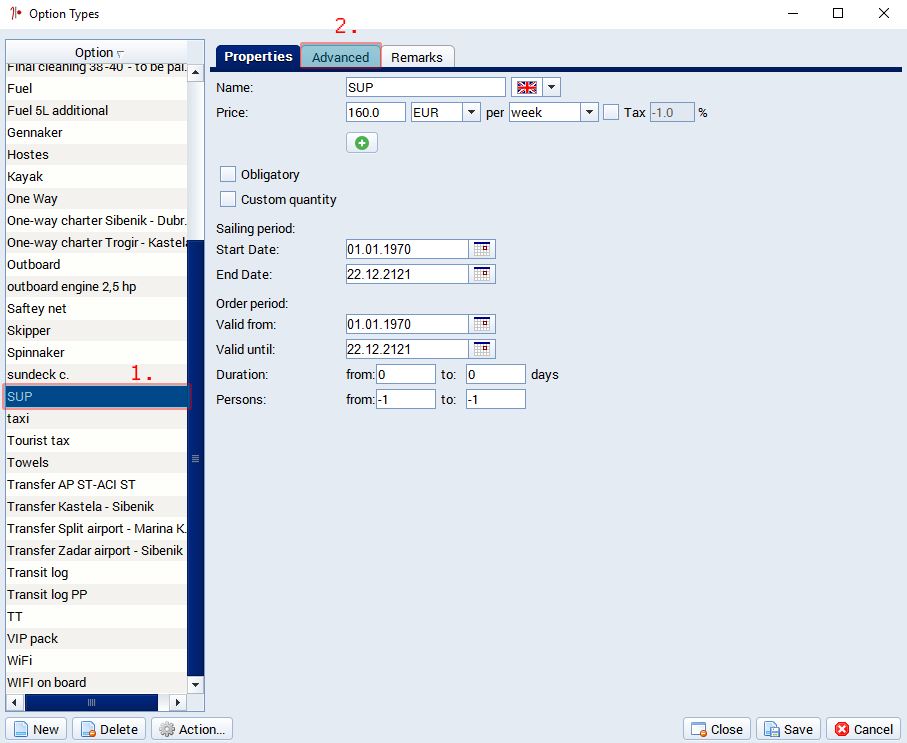This screenshot has width=907, height=743.
Task: Click the End Date text field
Action: pos(407,274)
